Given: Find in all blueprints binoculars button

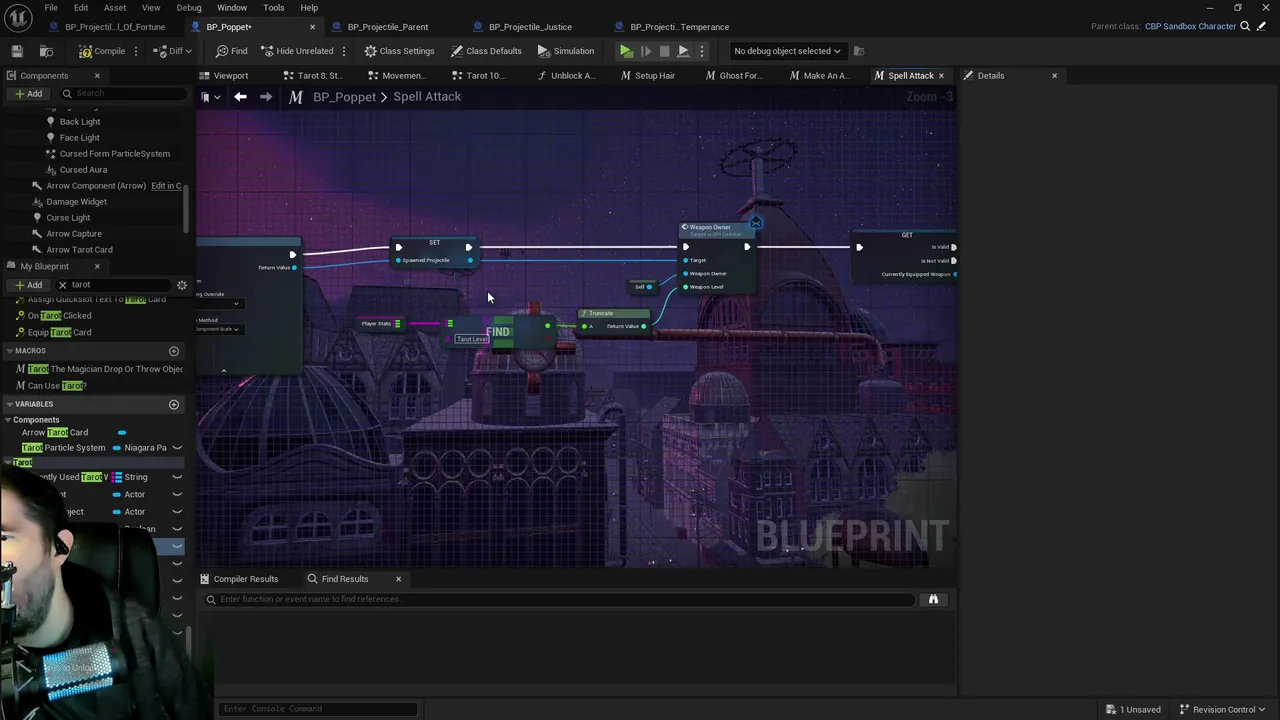Looking at the screenshot, I should click(x=933, y=599).
